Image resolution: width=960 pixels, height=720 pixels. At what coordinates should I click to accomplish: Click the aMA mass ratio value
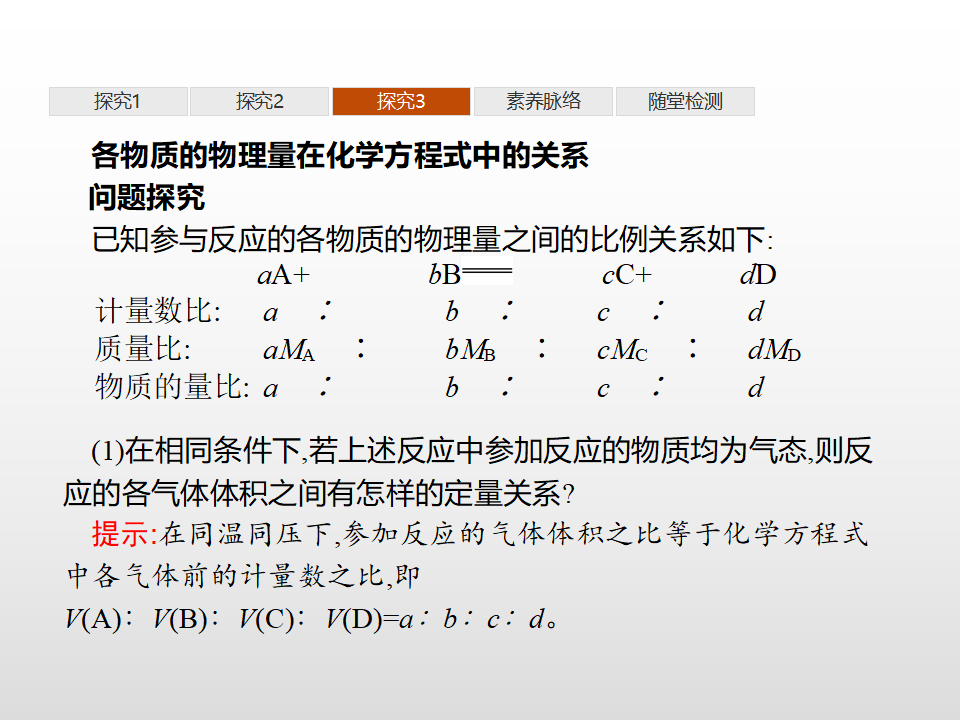tap(289, 350)
